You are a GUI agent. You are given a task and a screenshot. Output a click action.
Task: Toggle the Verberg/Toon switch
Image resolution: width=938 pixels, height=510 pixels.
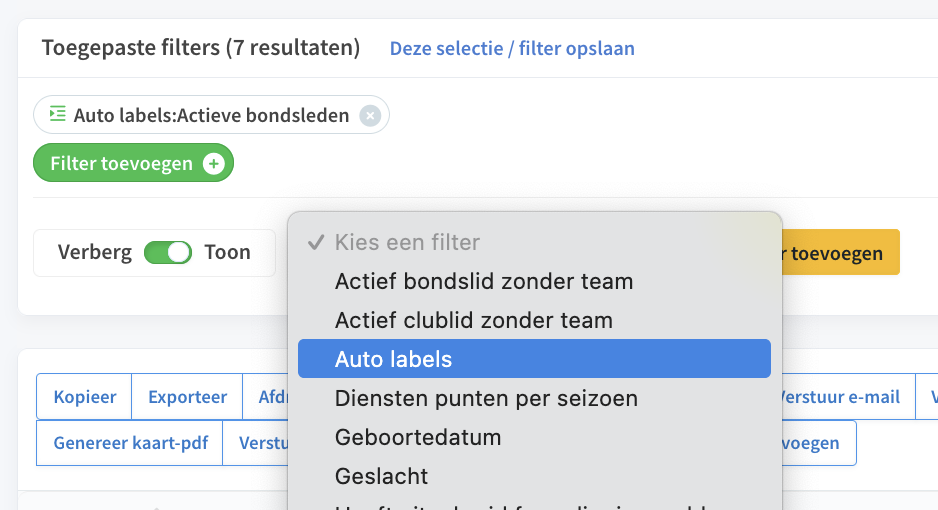168,252
